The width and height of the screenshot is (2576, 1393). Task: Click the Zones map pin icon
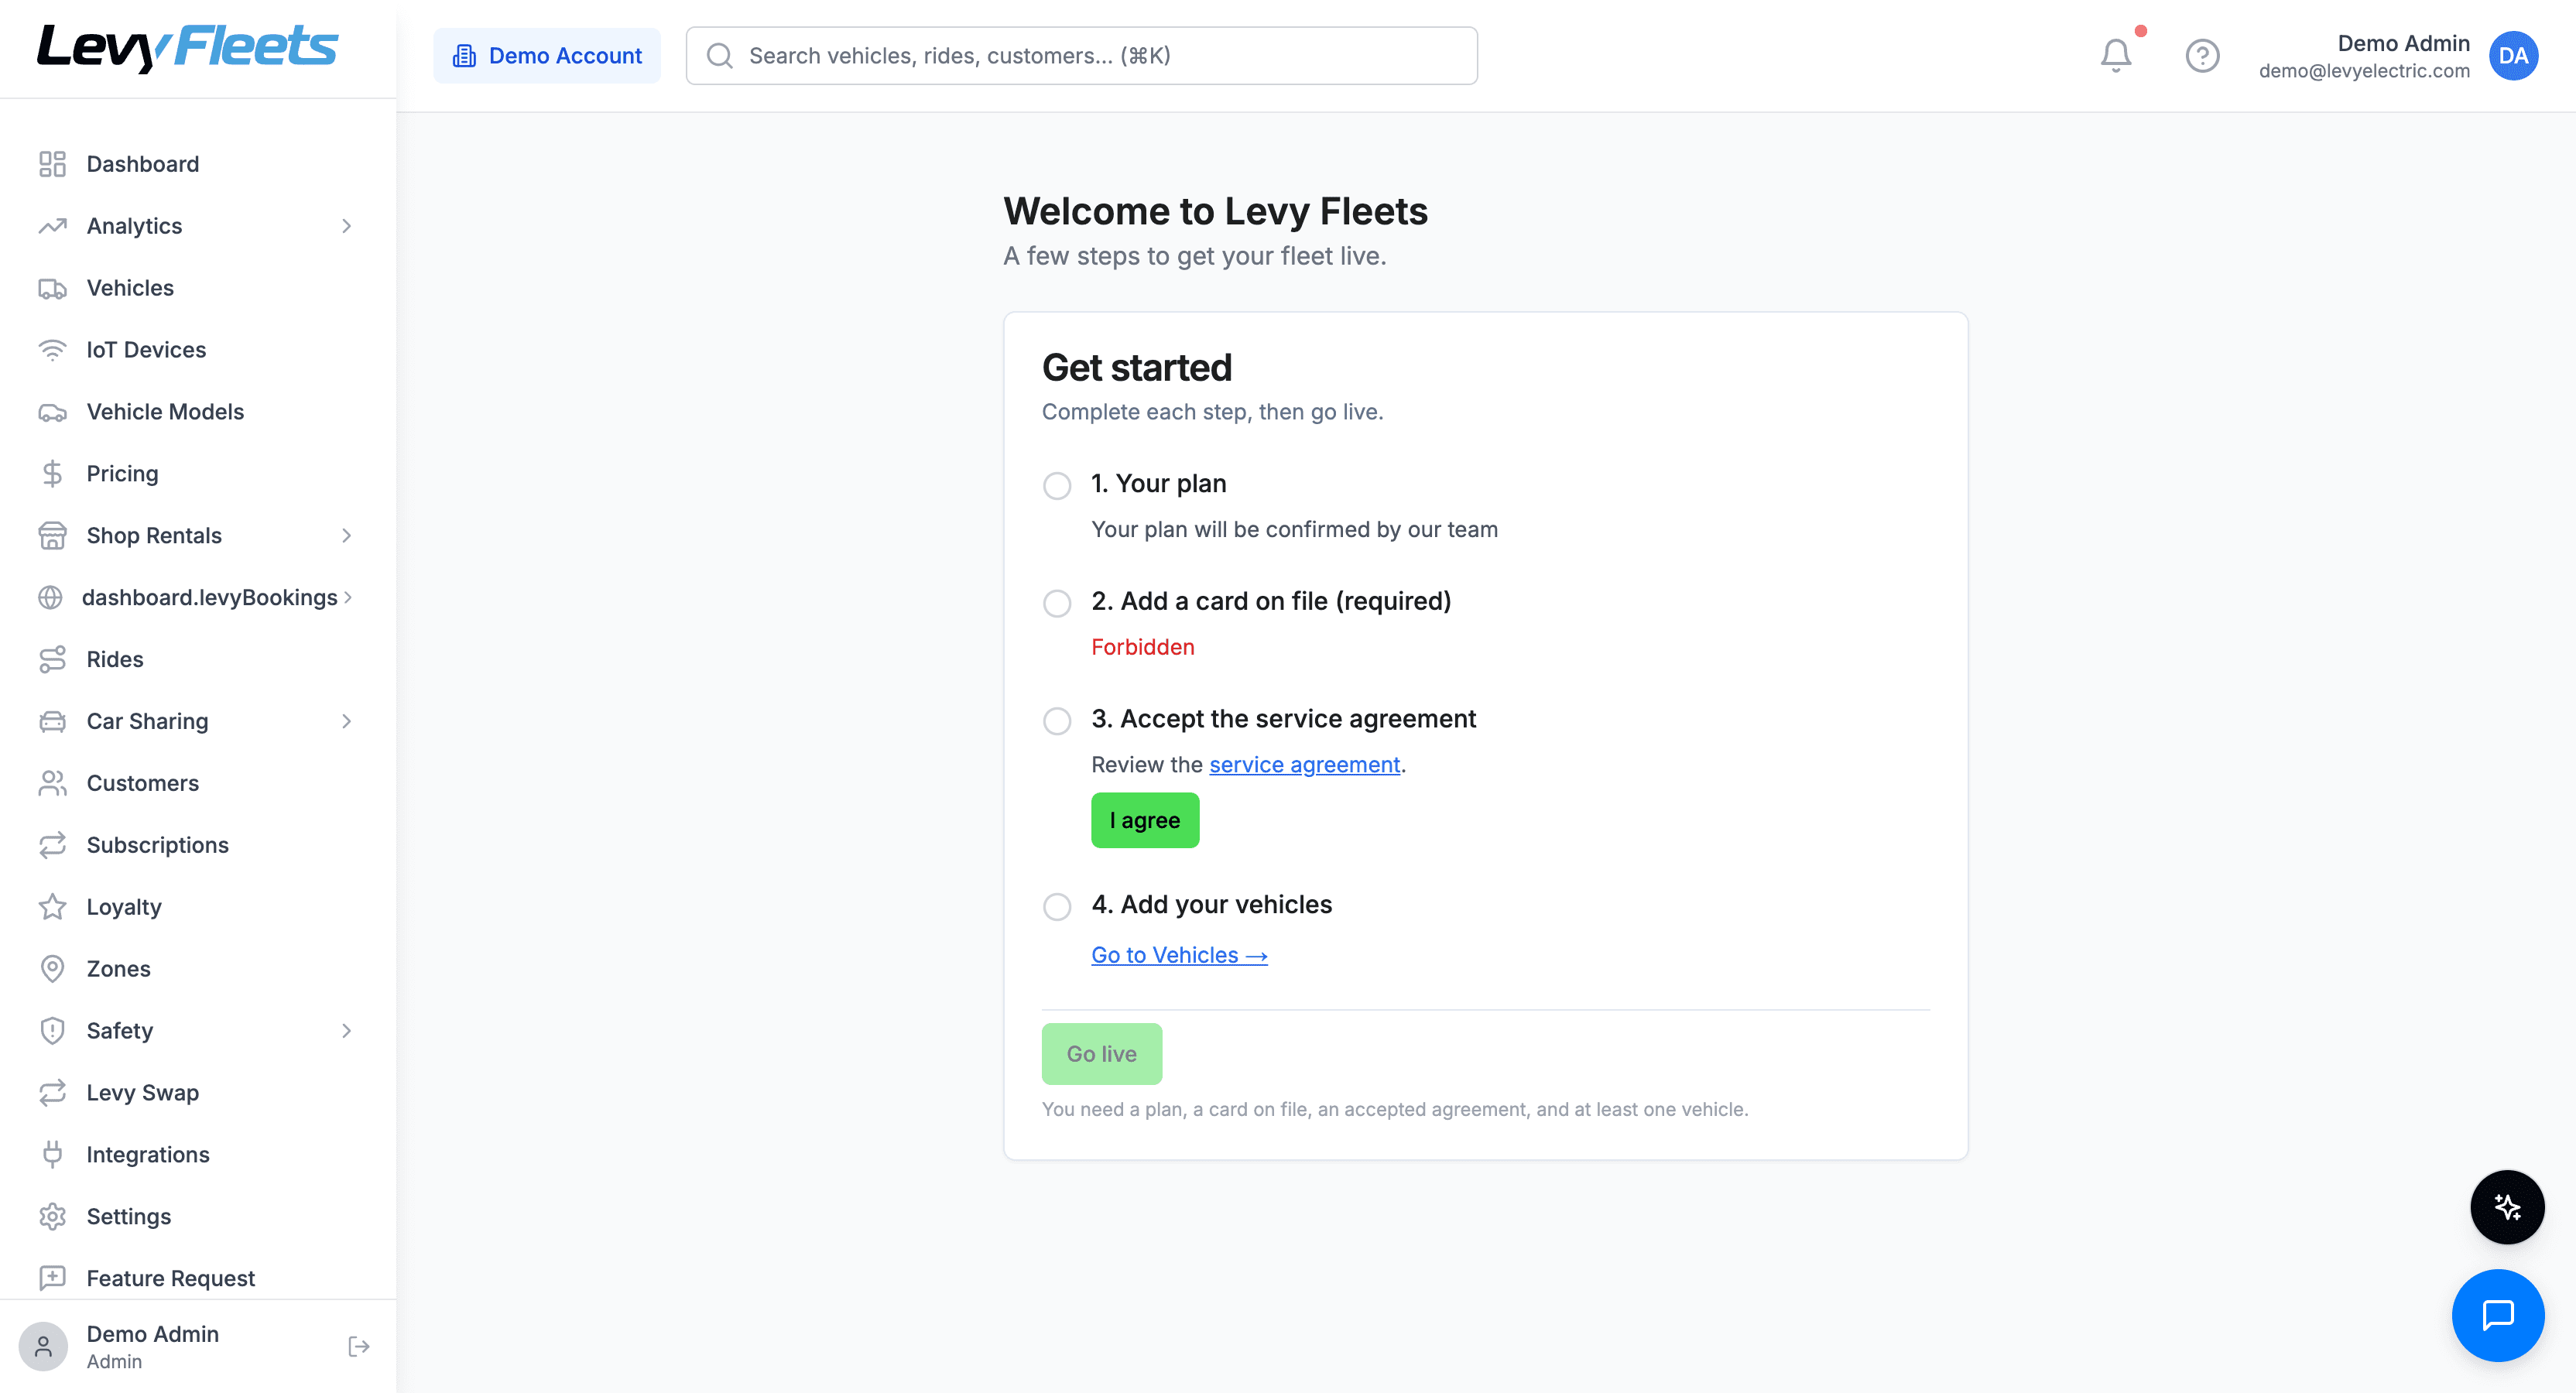(52, 969)
